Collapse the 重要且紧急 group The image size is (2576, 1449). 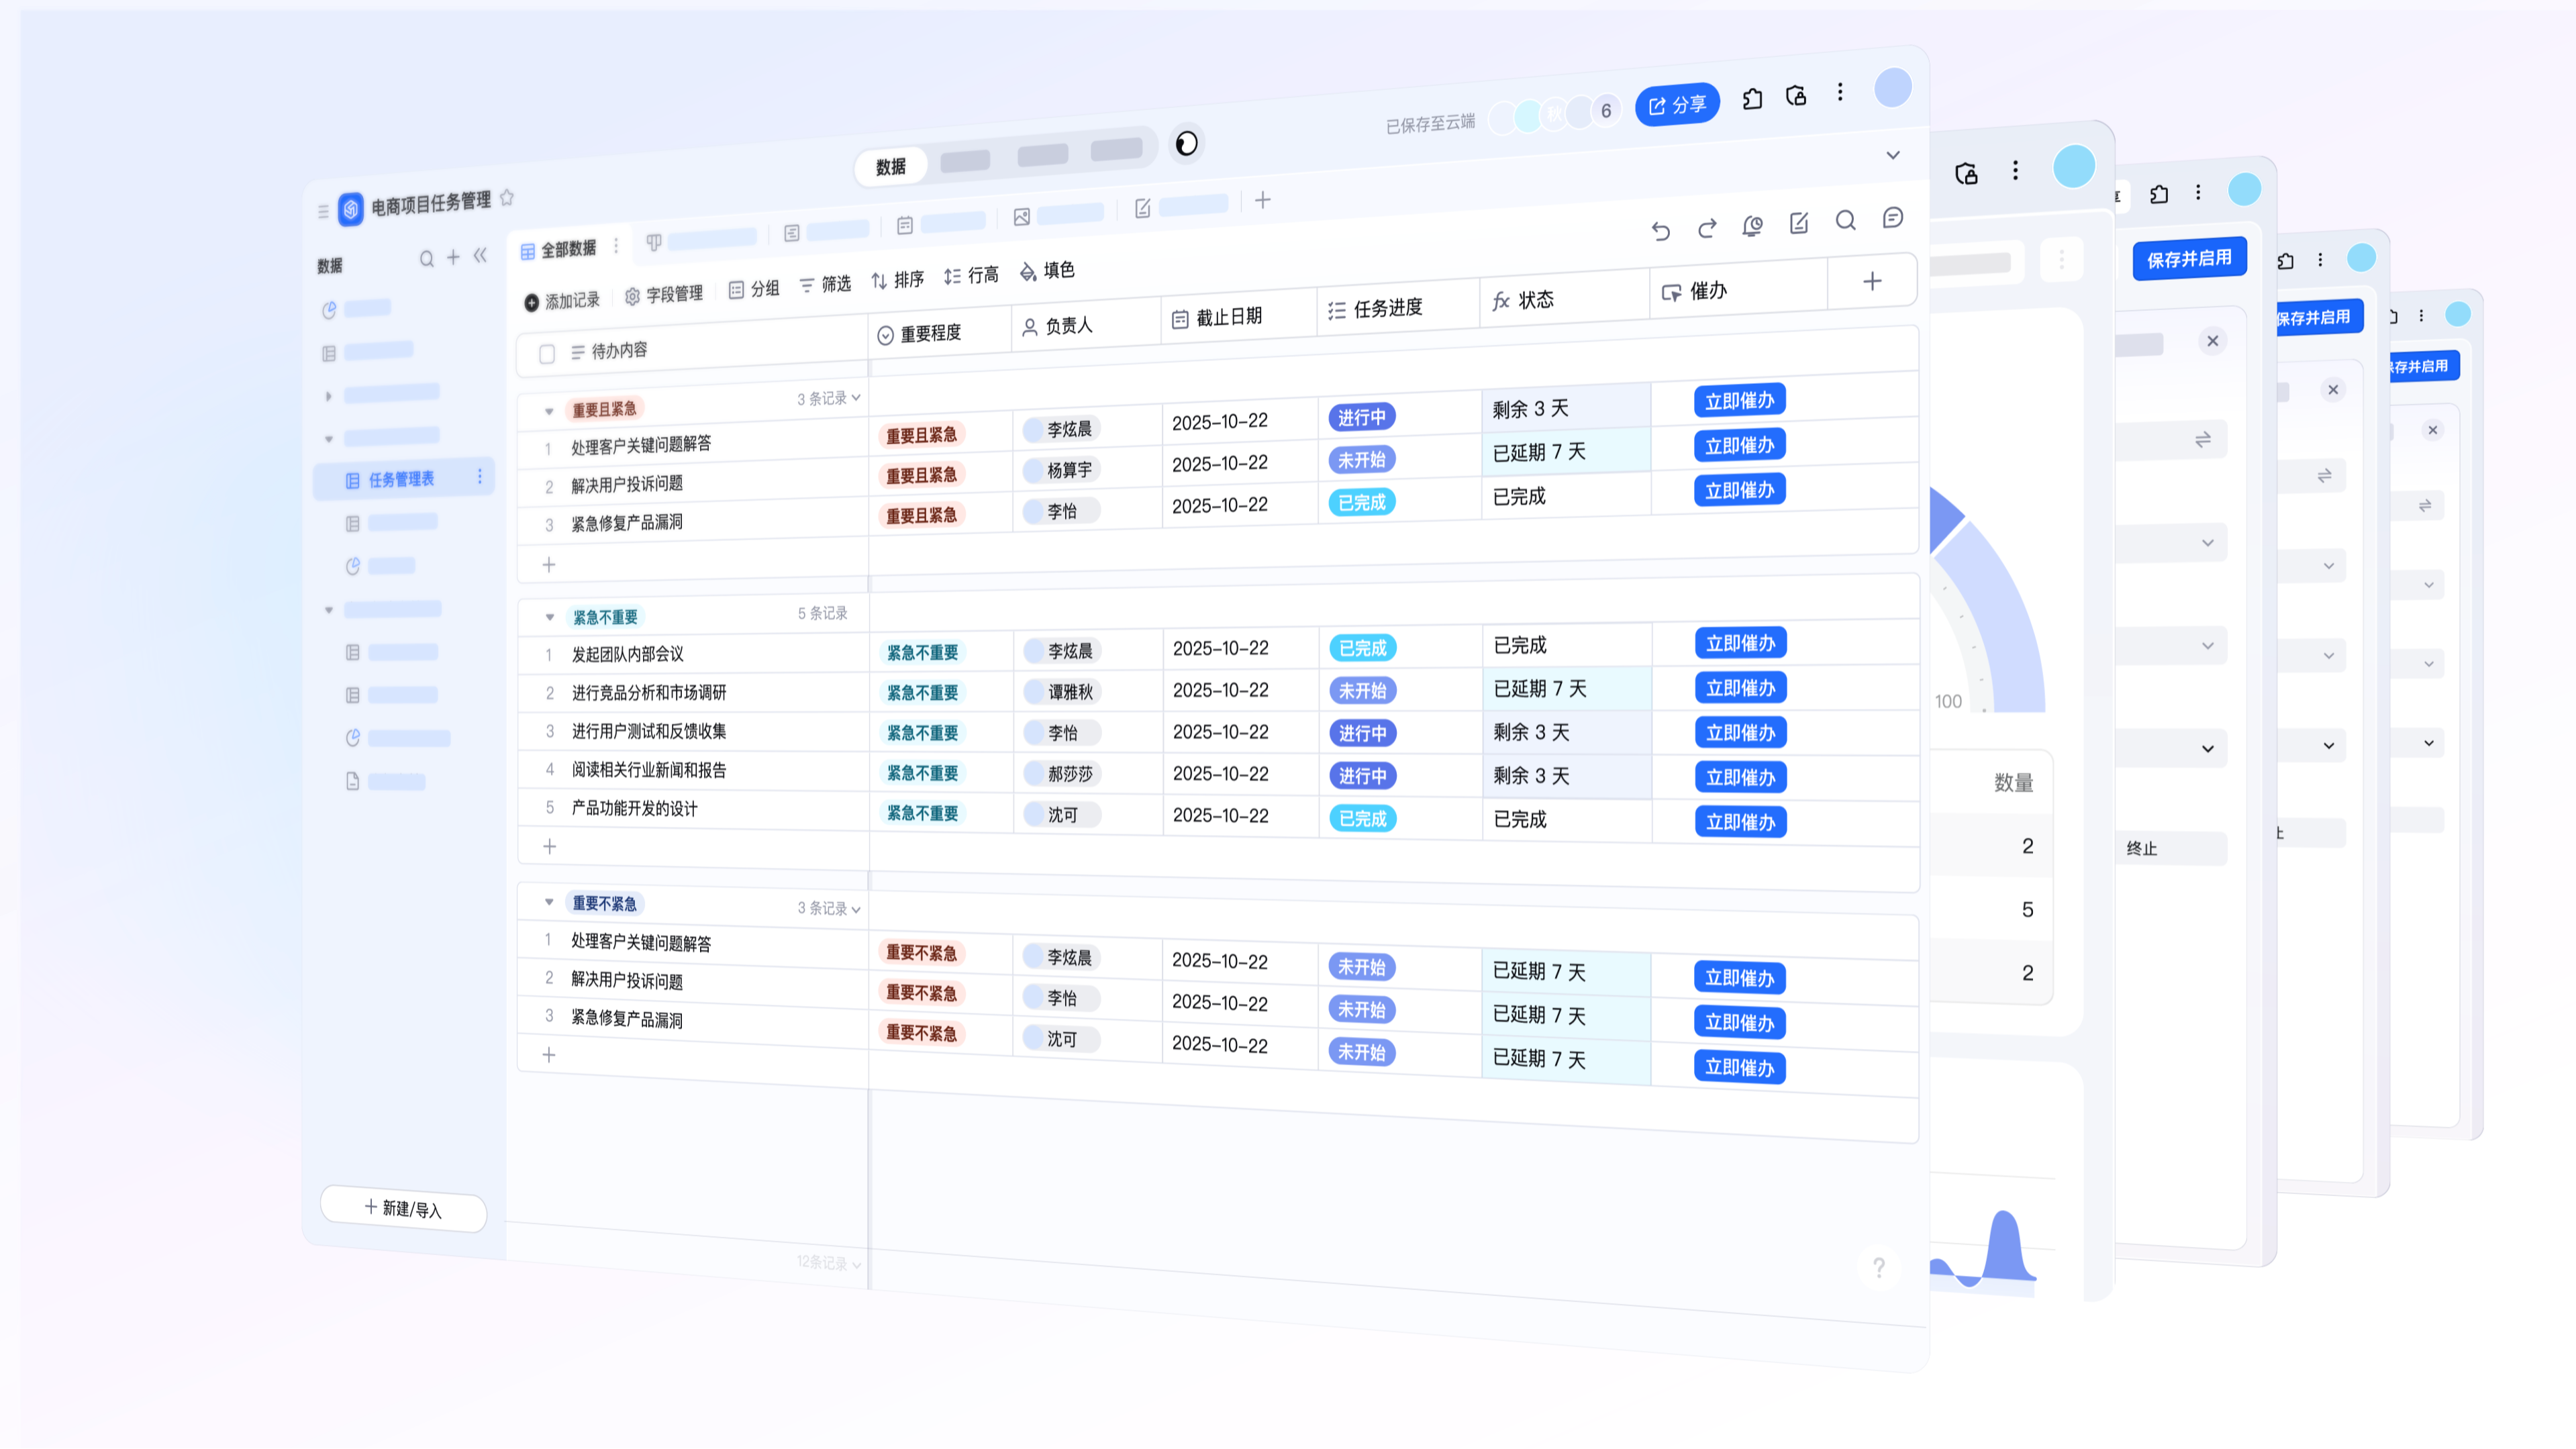(x=548, y=410)
